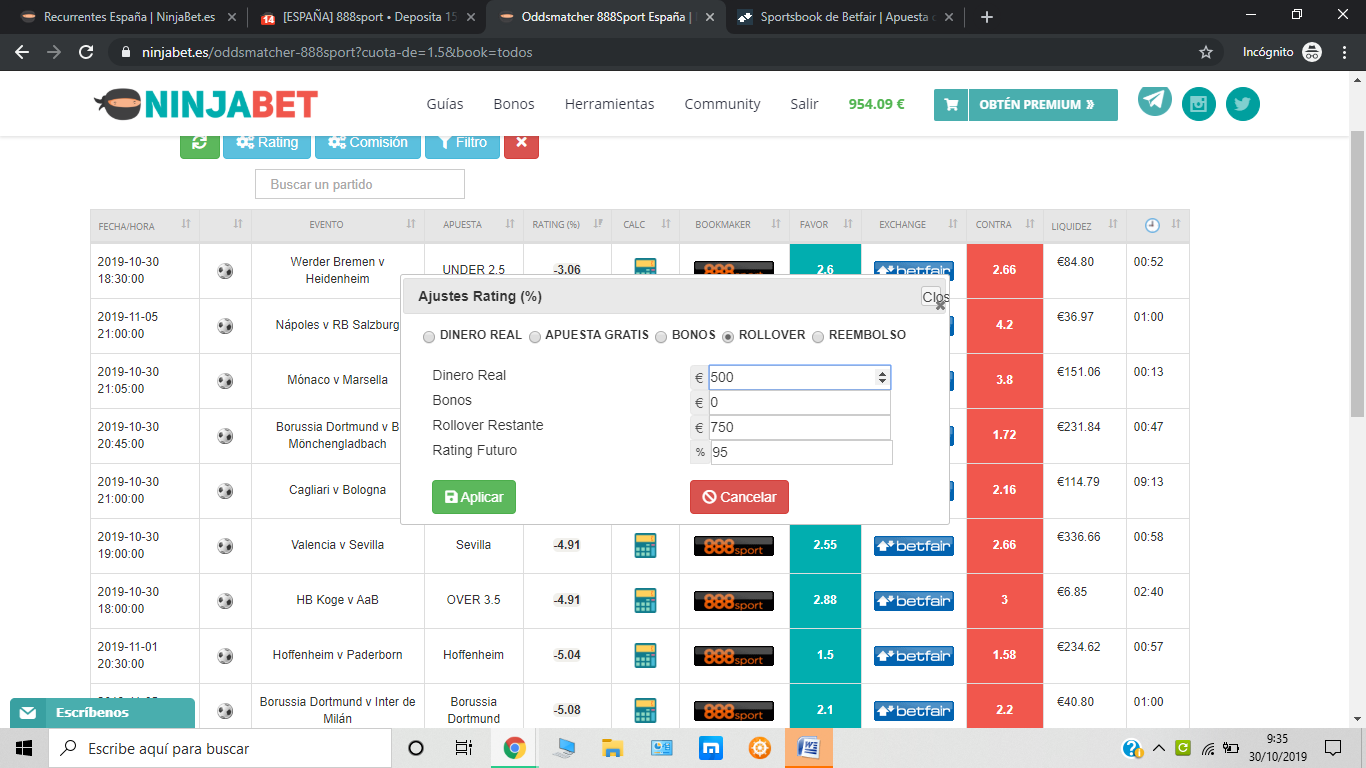1366x768 pixels.
Task: Click the red Cancelar button
Action: tap(739, 497)
